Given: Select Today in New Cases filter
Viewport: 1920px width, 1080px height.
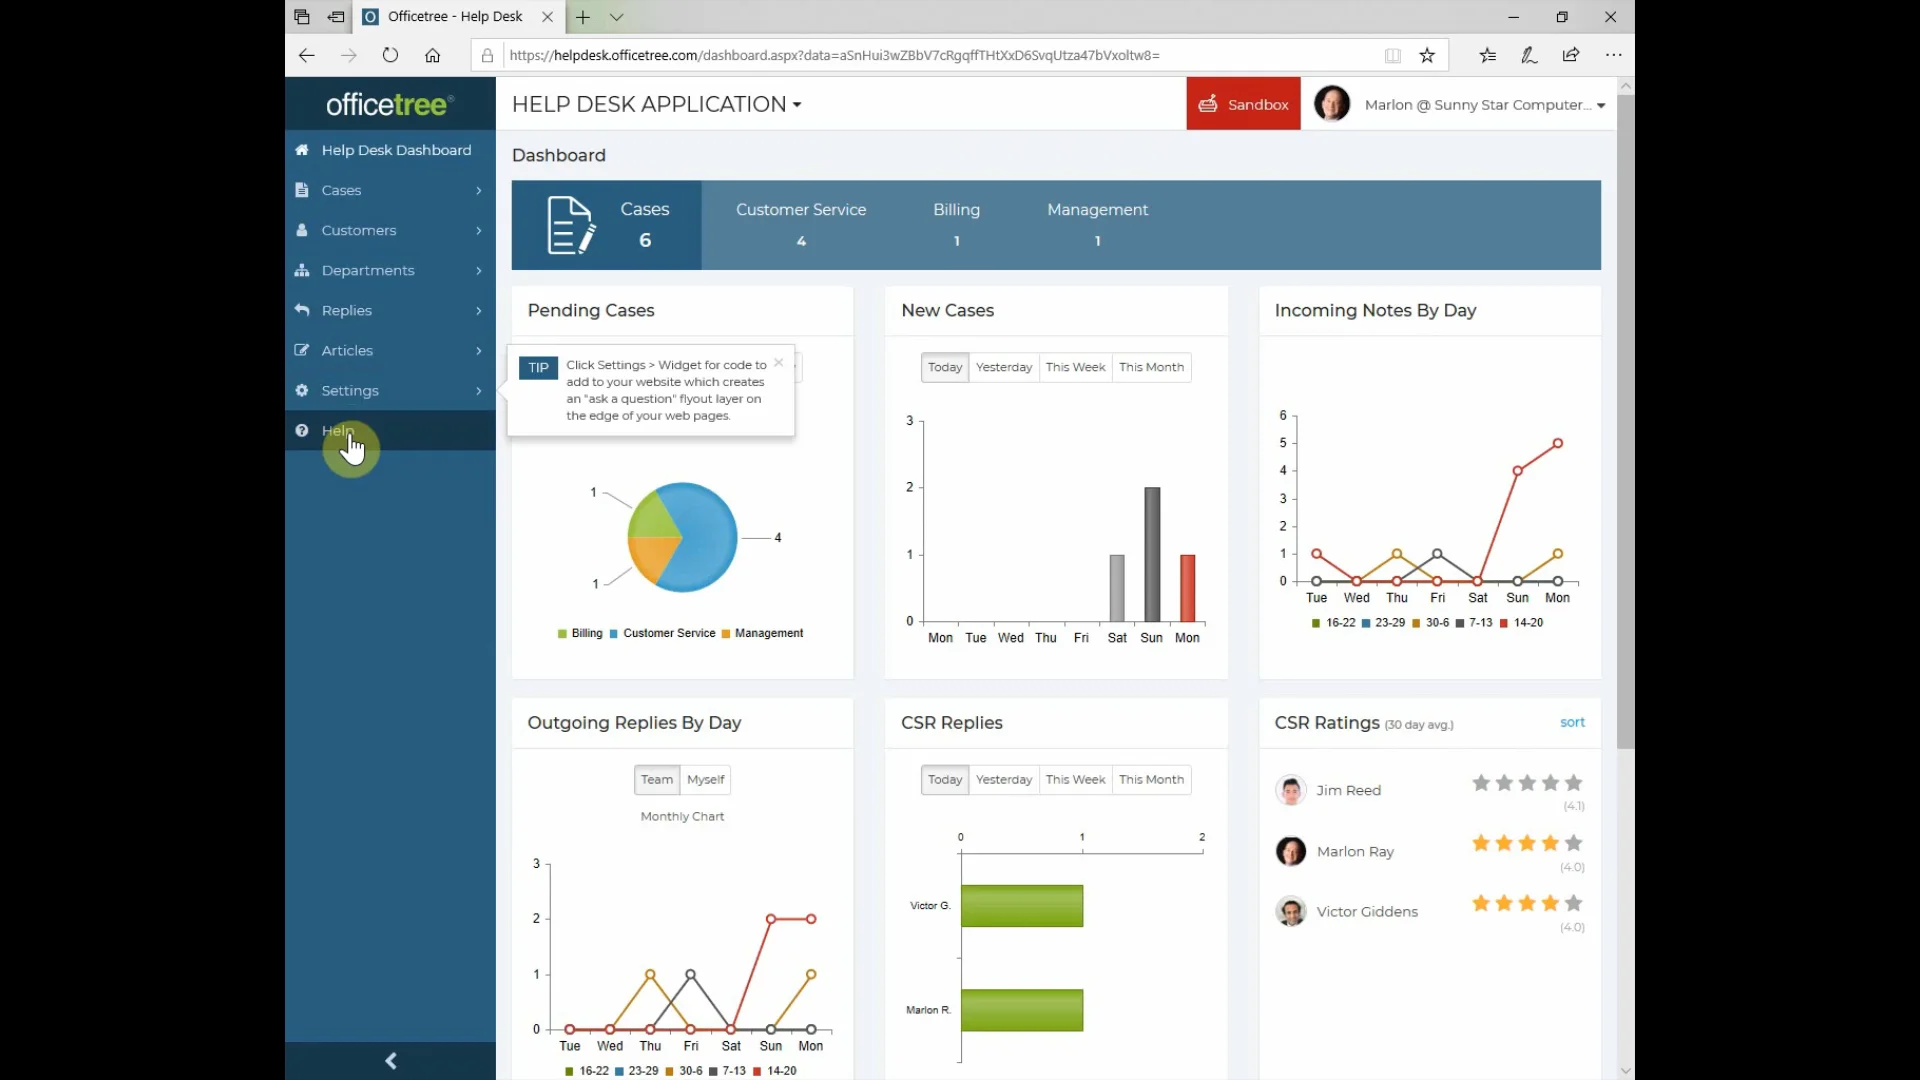Looking at the screenshot, I should [x=945, y=367].
